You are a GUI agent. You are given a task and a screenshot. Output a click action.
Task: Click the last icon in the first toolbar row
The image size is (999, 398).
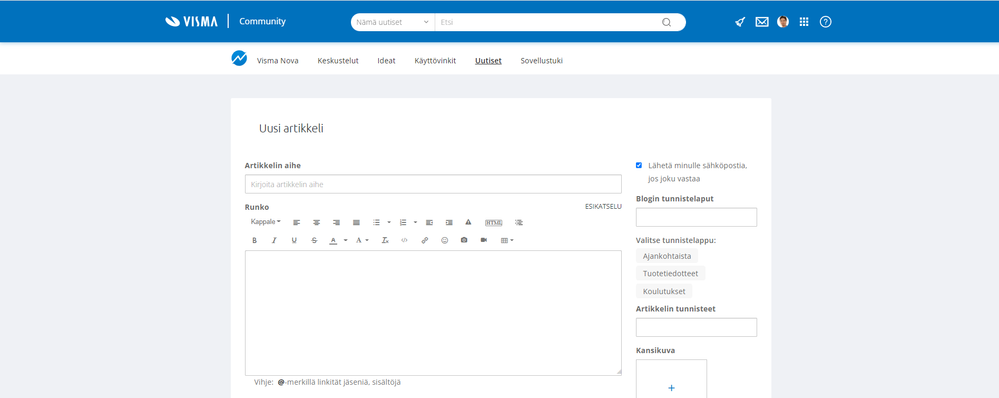(519, 222)
